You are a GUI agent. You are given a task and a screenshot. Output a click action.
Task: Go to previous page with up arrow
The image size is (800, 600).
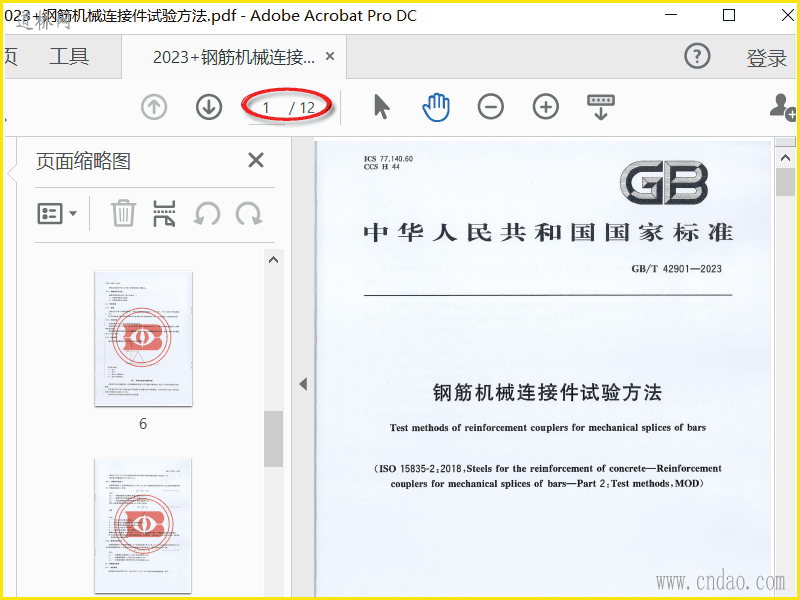[x=154, y=108]
